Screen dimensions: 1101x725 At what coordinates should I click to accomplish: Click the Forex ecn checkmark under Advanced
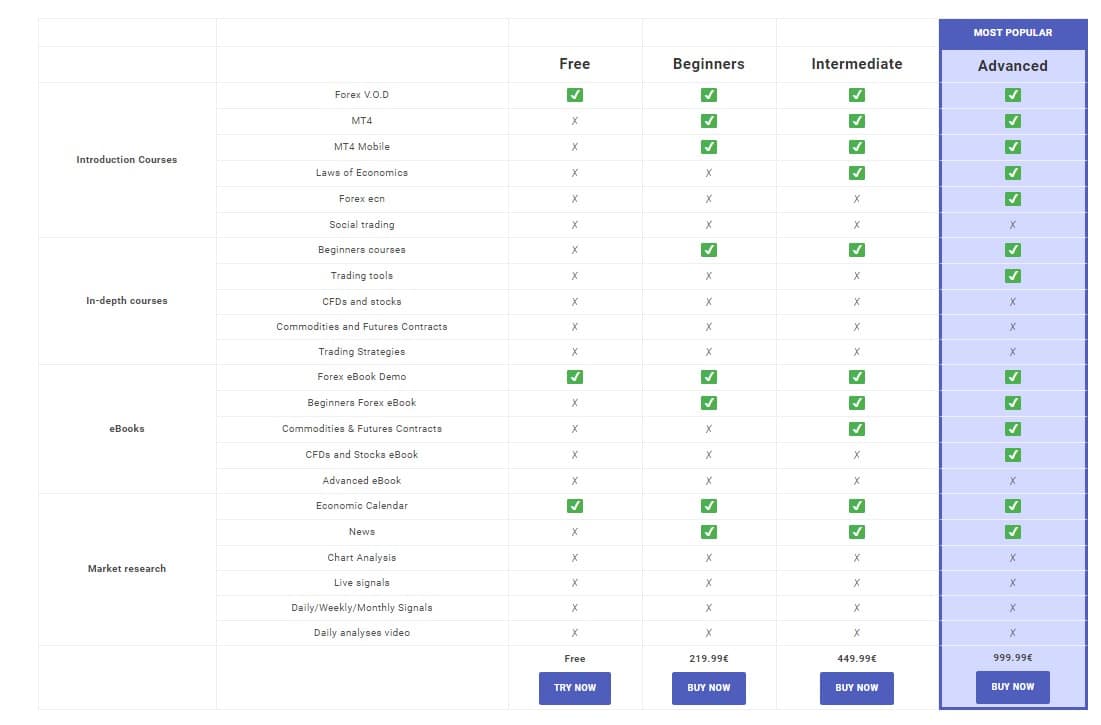(1012, 198)
